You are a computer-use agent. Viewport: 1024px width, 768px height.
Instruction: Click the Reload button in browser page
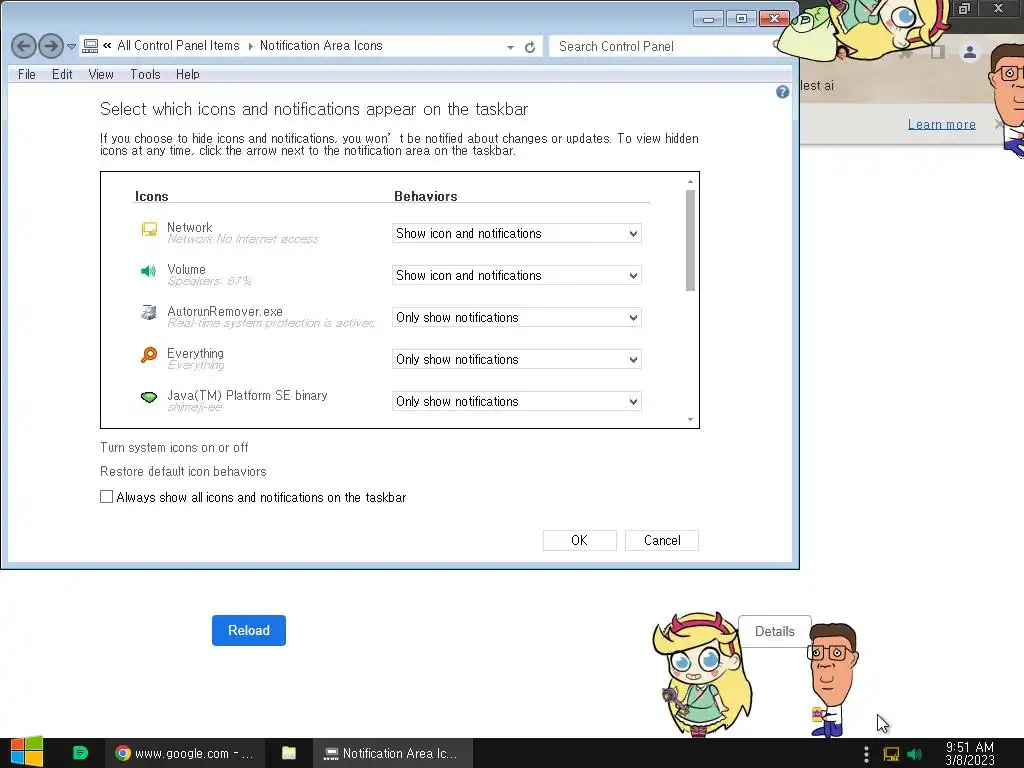pyautogui.click(x=249, y=630)
